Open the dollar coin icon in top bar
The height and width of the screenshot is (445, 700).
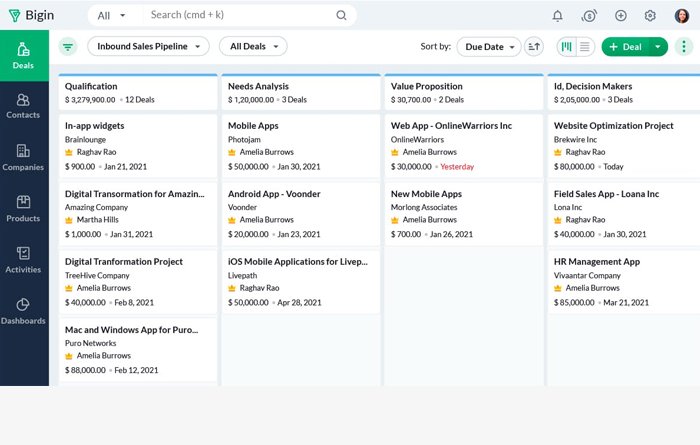(589, 16)
